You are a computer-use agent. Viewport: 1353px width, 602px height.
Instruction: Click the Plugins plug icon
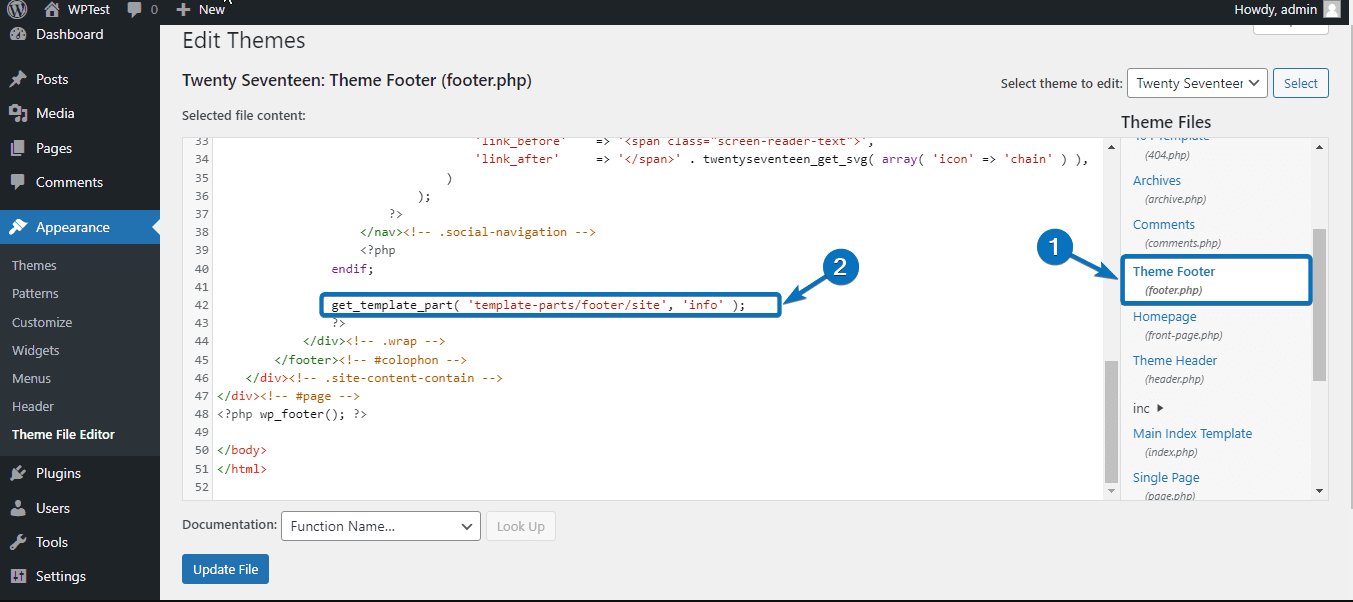click(x=18, y=473)
